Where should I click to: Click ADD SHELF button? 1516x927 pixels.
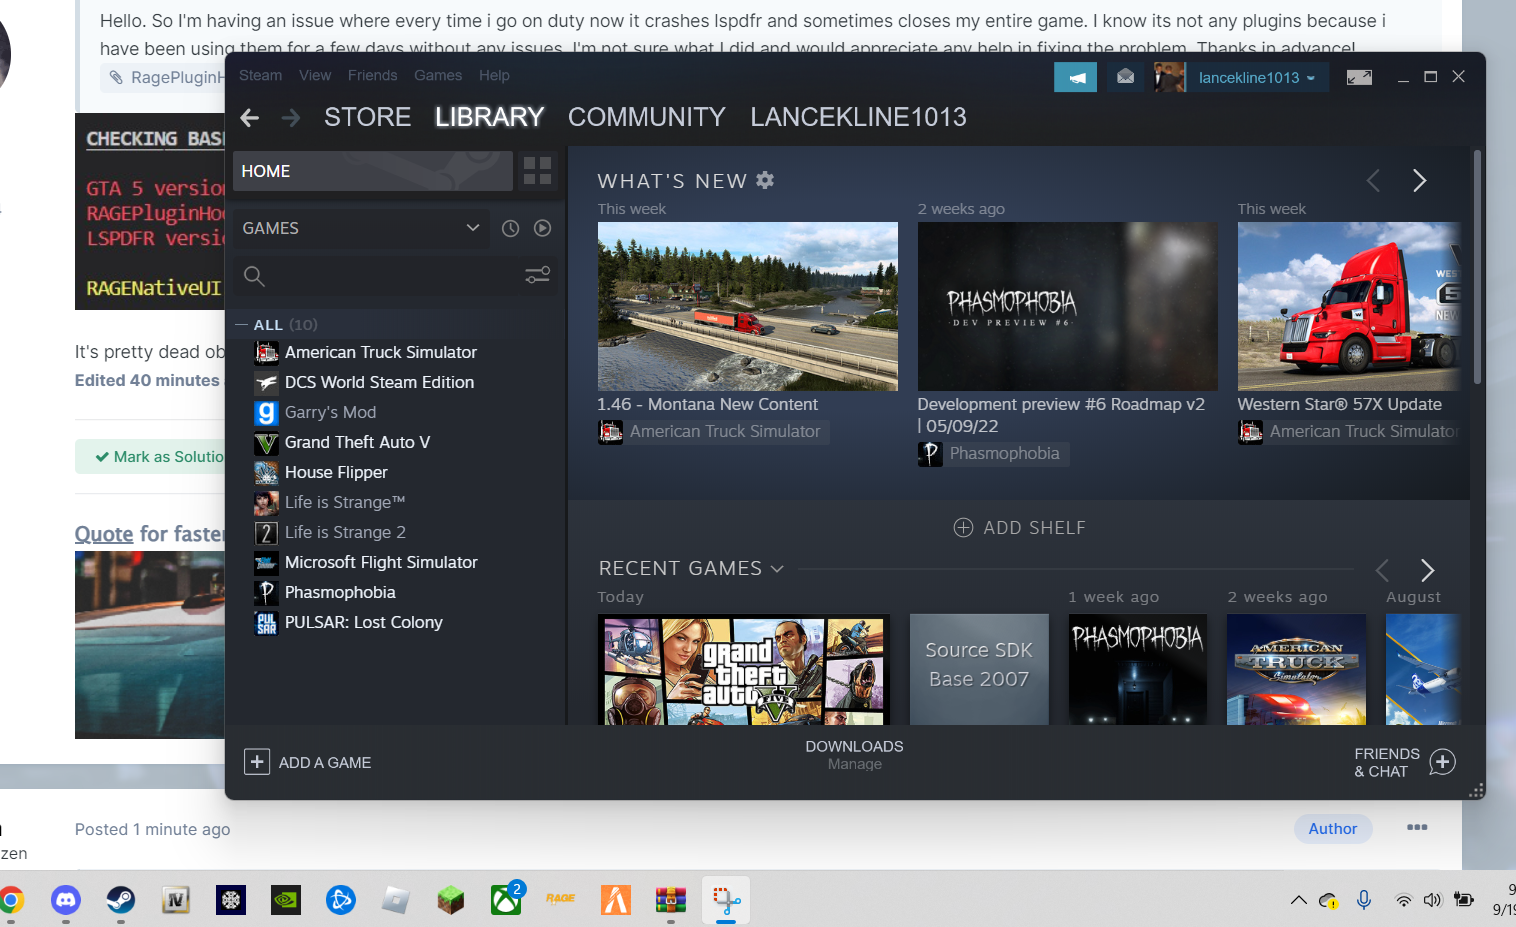pyautogui.click(x=1019, y=527)
